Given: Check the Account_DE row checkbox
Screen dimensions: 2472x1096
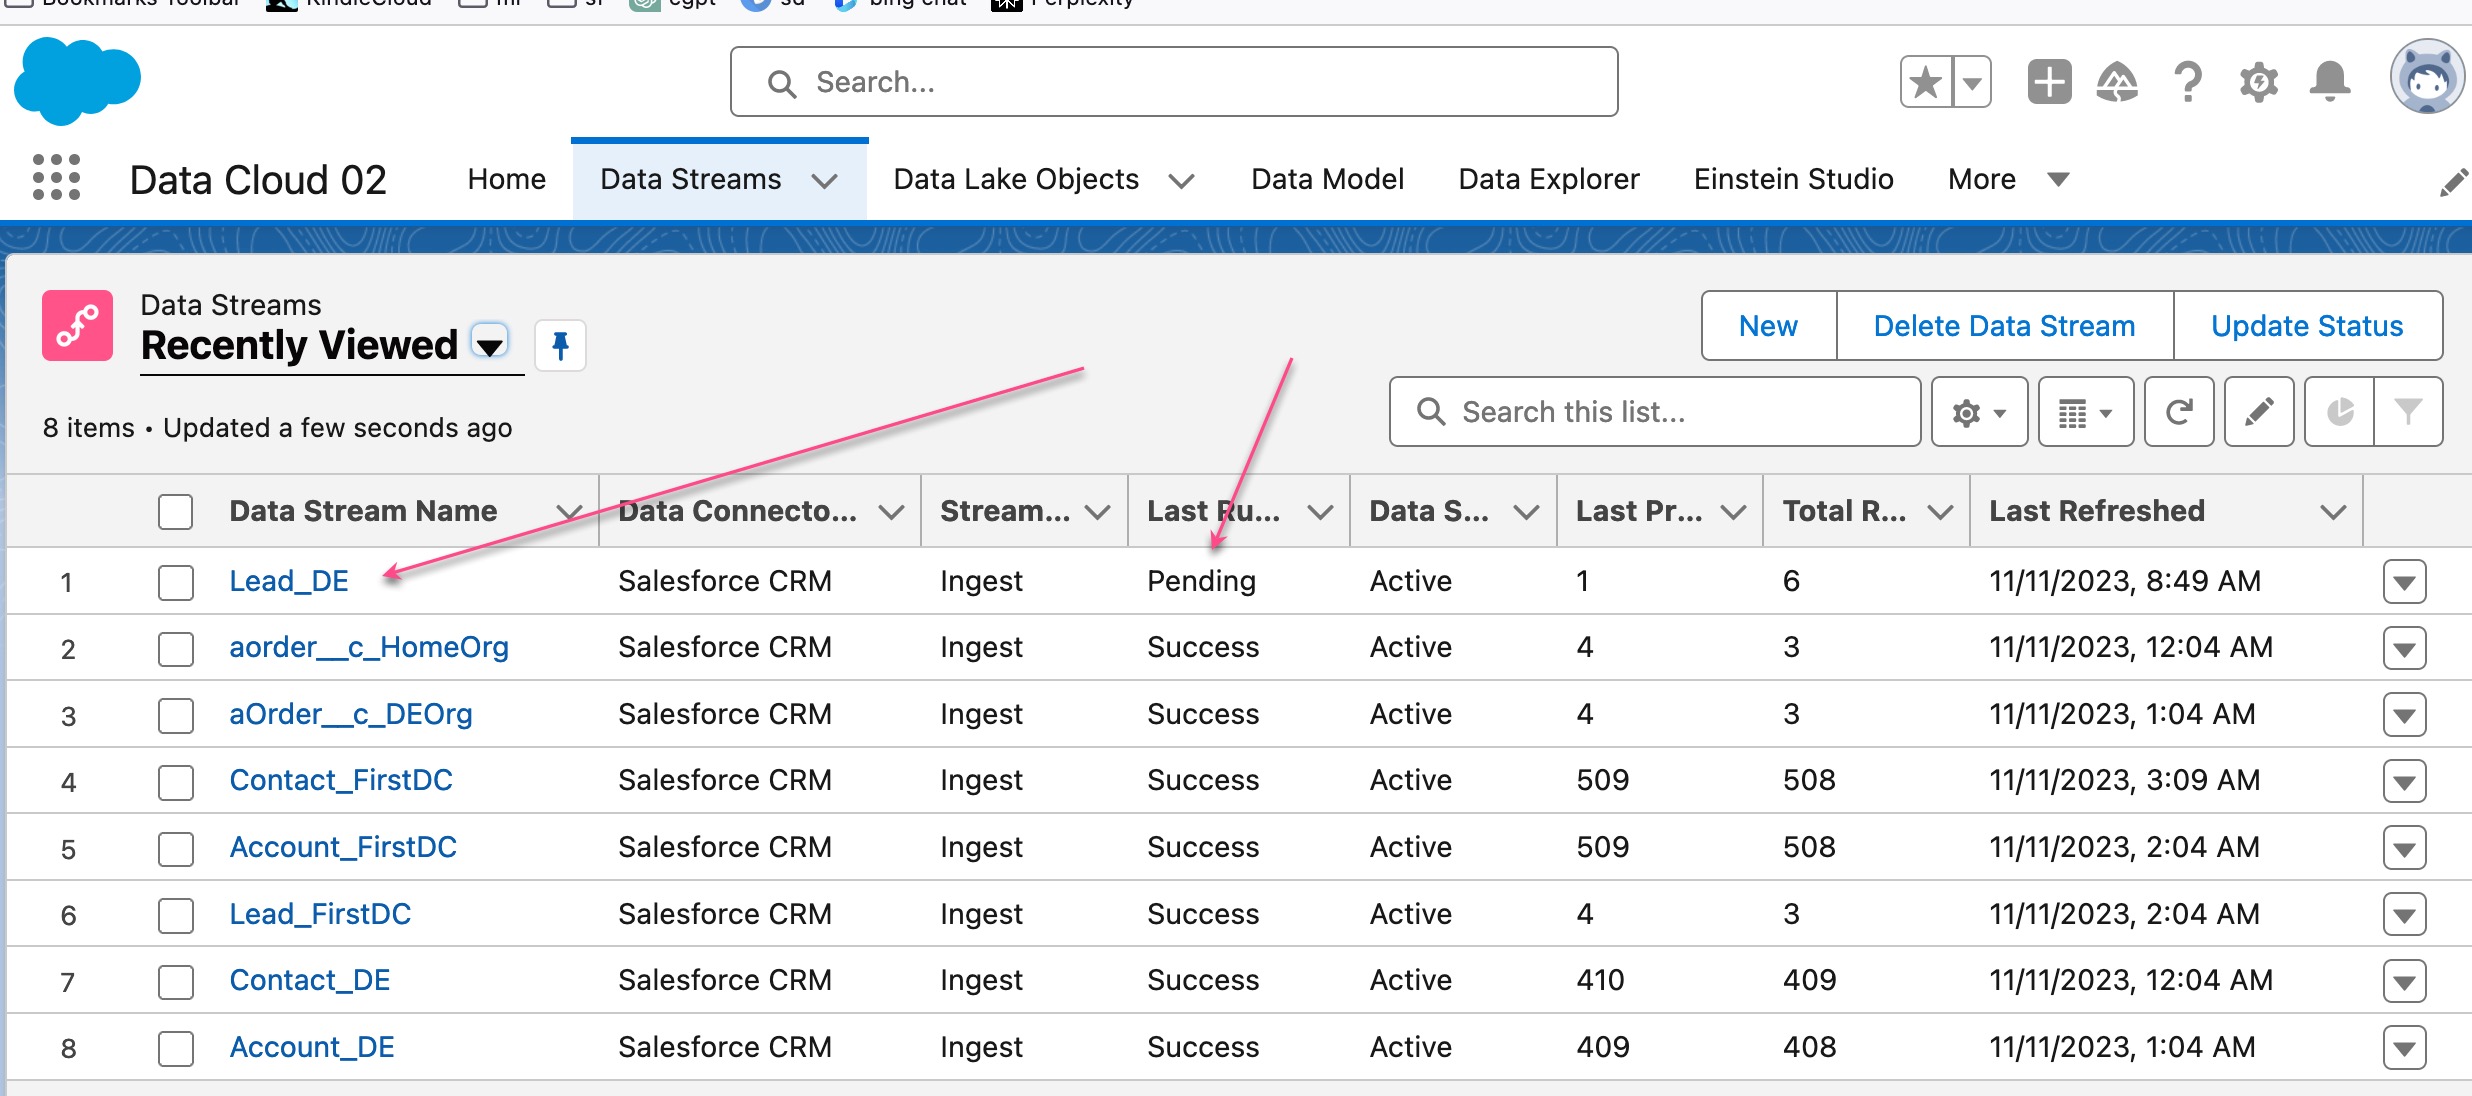Looking at the screenshot, I should point(175,1049).
